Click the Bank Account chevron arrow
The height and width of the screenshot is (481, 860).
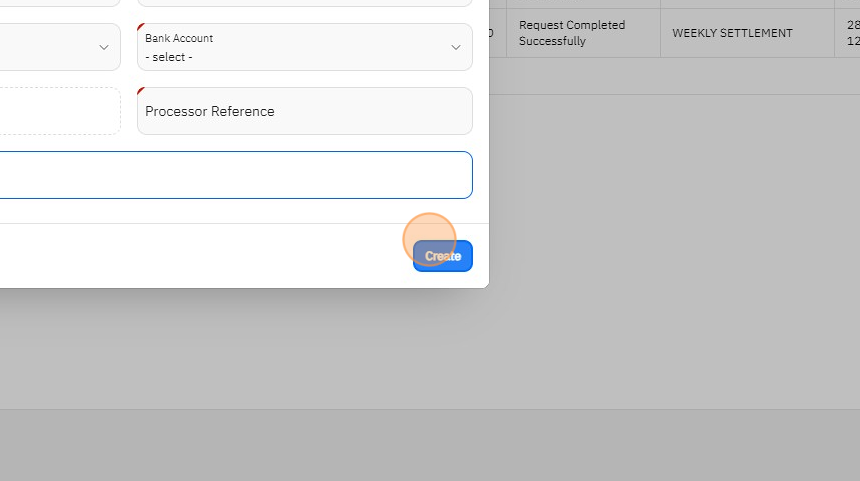pos(456,47)
